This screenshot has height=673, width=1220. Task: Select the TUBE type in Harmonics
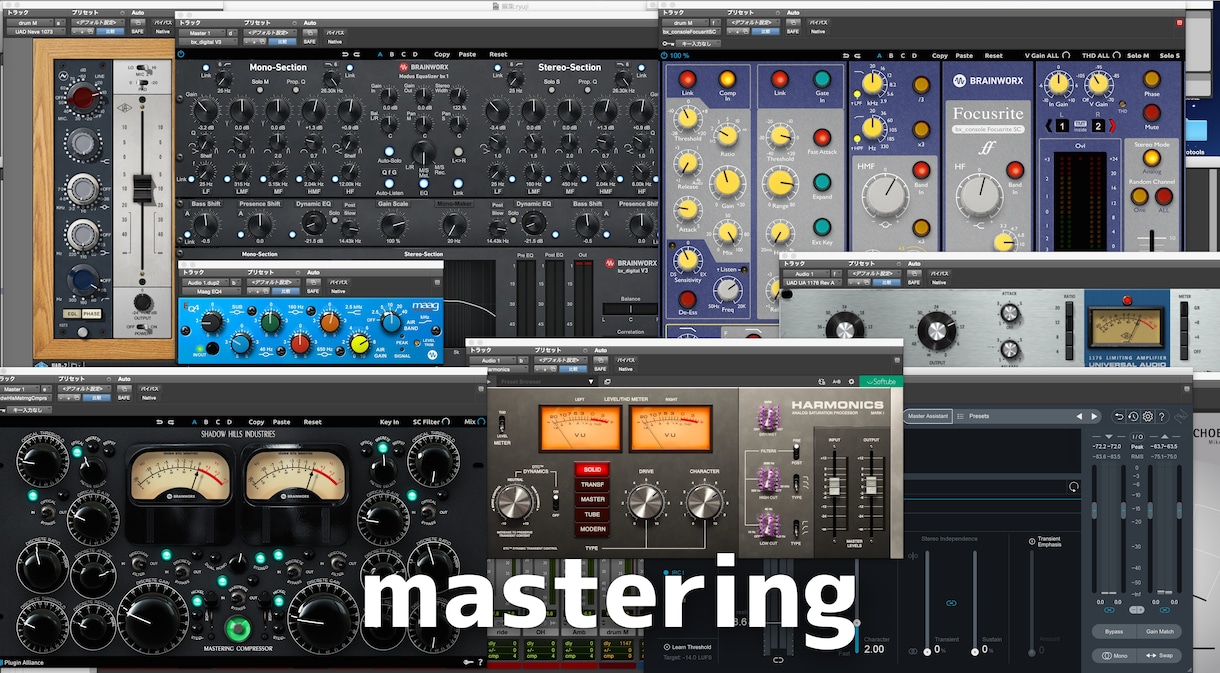point(592,515)
